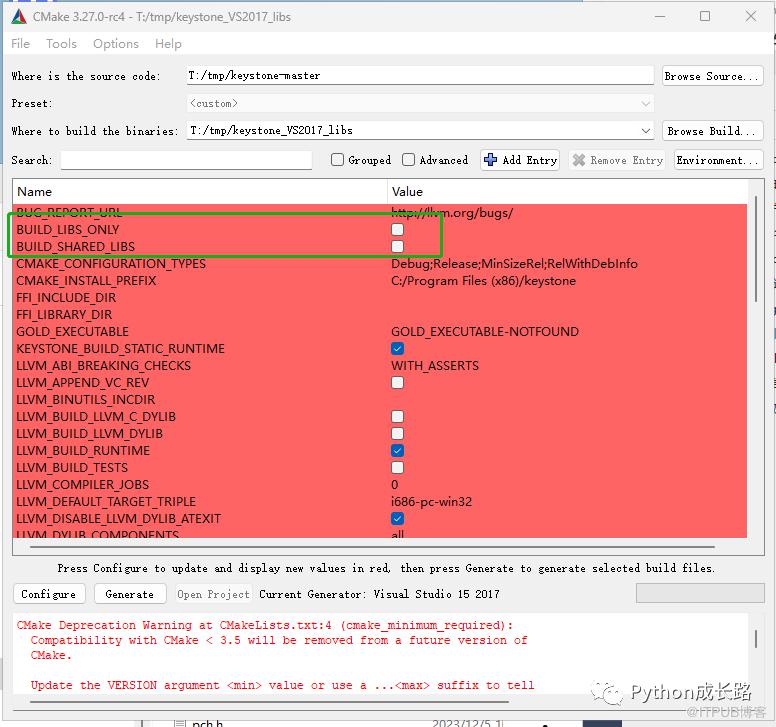Click the Configure button
This screenshot has width=776, height=727.
click(48, 594)
